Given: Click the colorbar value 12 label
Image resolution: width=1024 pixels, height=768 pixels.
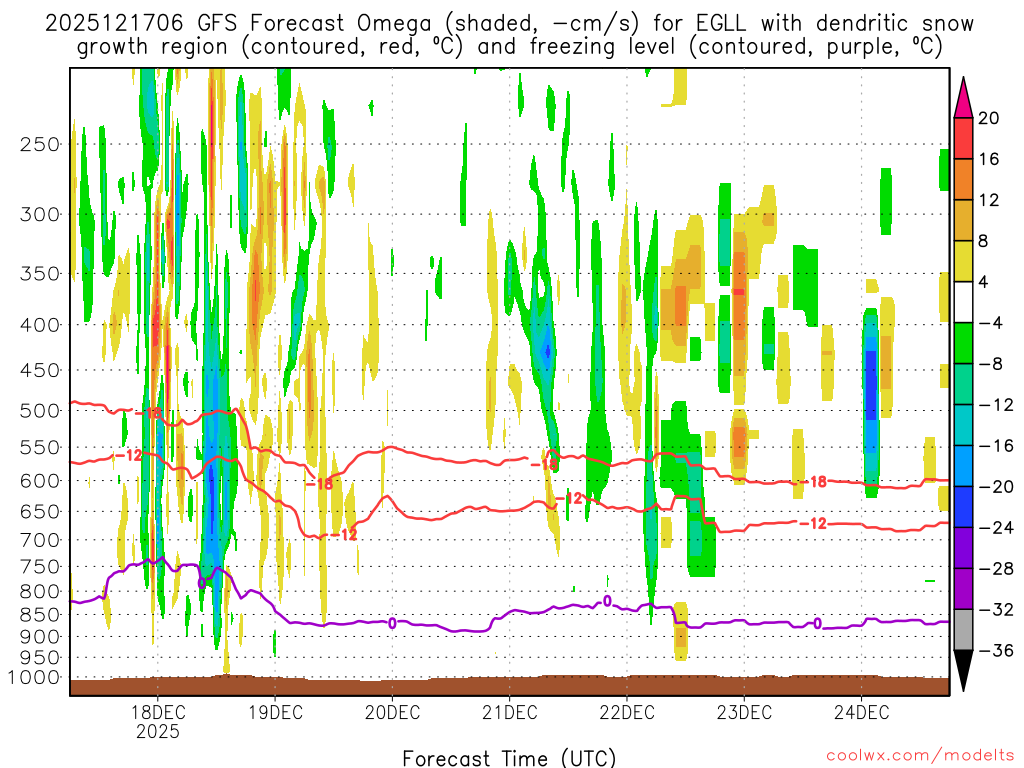Looking at the screenshot, I should (x=989, y=200).
